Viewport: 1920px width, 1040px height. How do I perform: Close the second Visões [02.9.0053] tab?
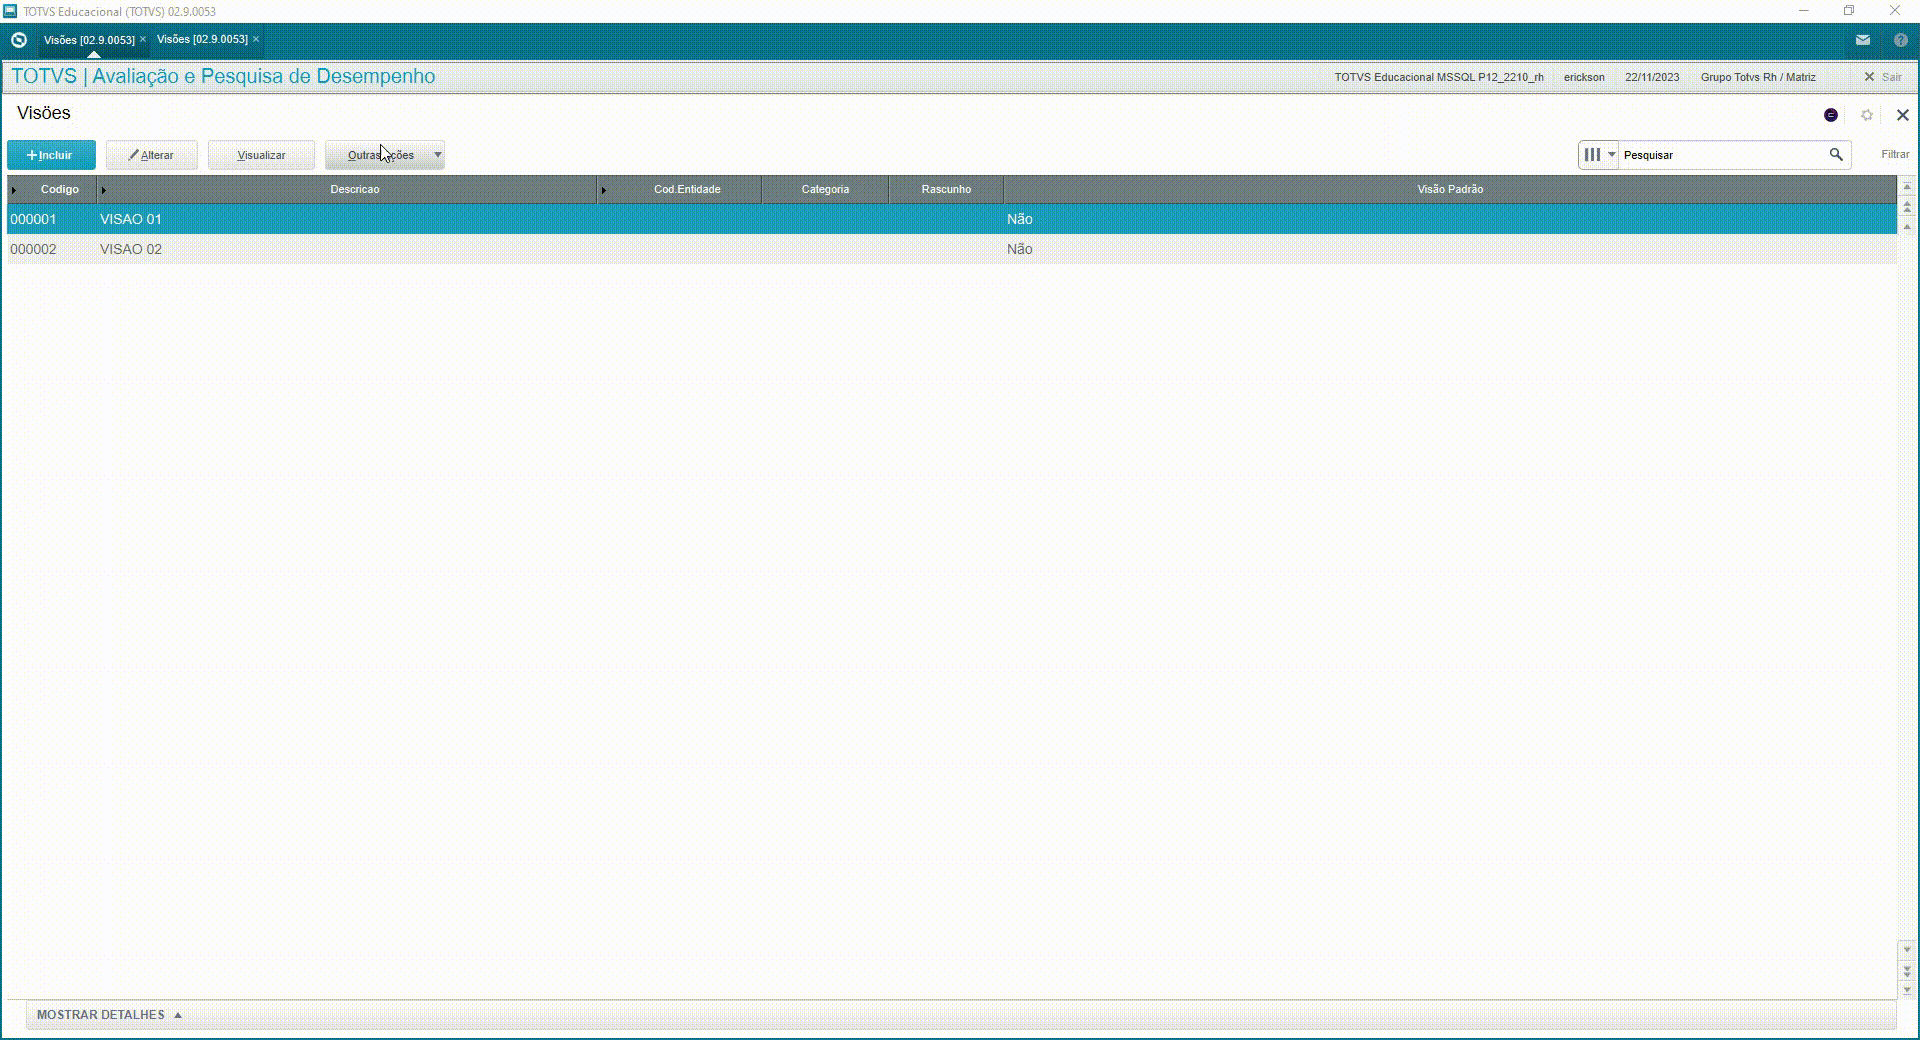256,39
